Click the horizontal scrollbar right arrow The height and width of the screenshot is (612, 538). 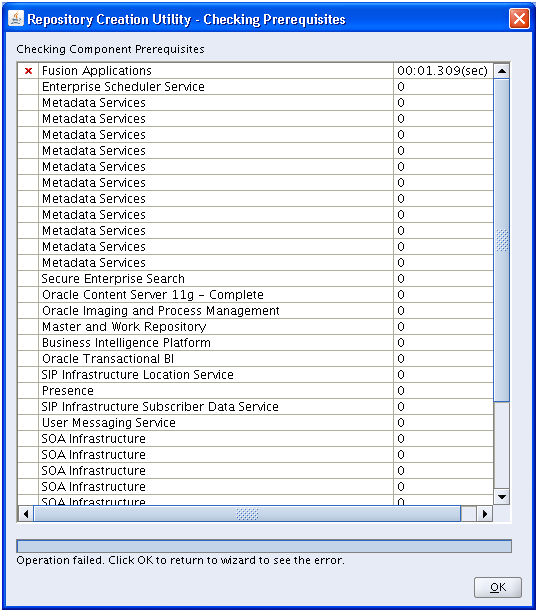(x=485, y=514)
